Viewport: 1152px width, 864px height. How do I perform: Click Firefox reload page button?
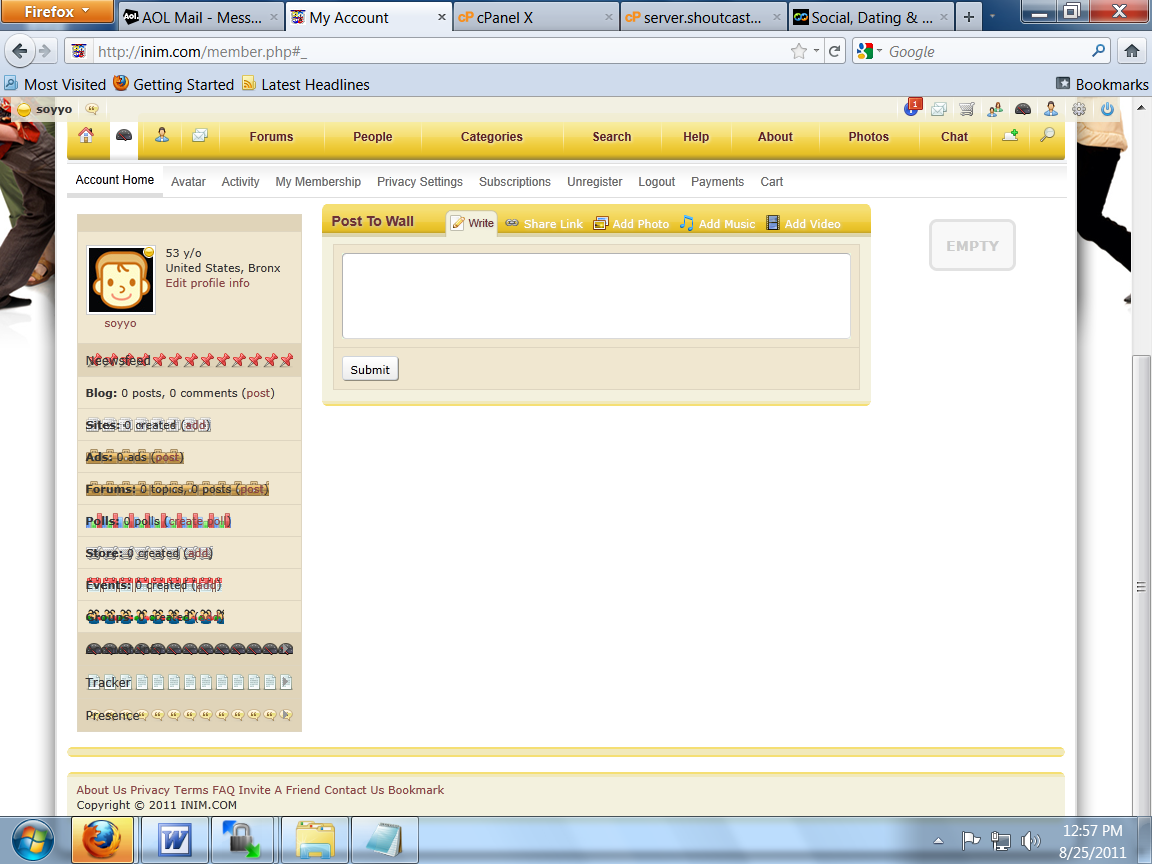pyautogui.click(x=834, y=51)
